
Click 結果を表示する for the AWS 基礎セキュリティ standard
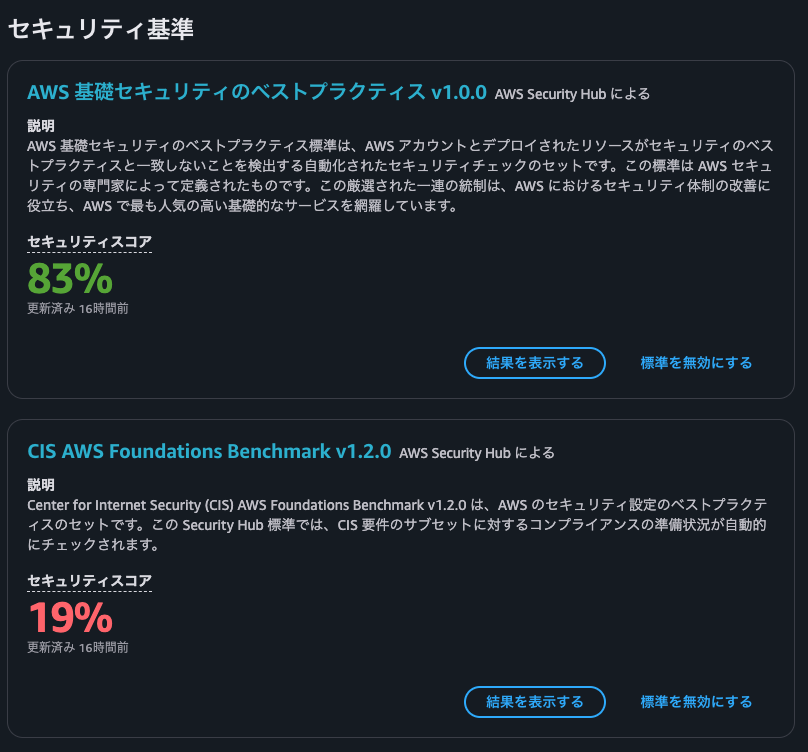pos(535,363)
